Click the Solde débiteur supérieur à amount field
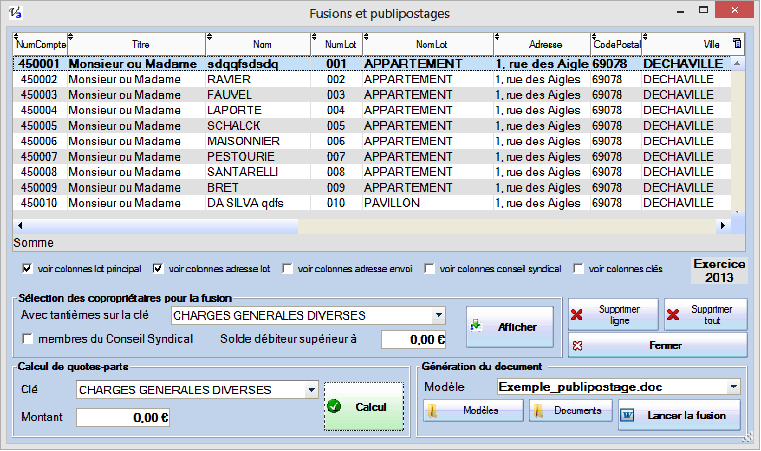 pyautogui.click(x=414, y=339)
